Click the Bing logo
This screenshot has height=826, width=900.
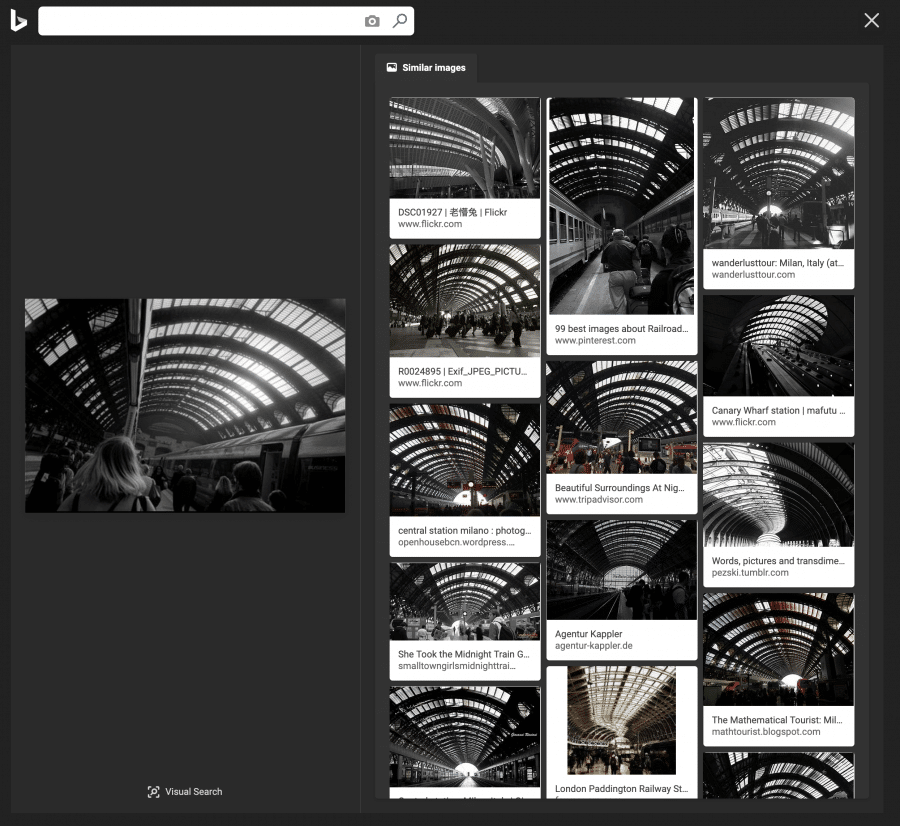click(x=17, y=20)
